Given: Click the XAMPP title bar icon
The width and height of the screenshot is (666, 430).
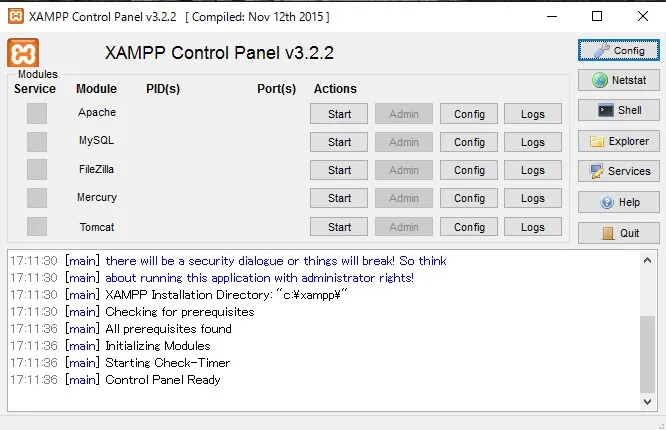Looking at the screenshot, I should [14, 16].
